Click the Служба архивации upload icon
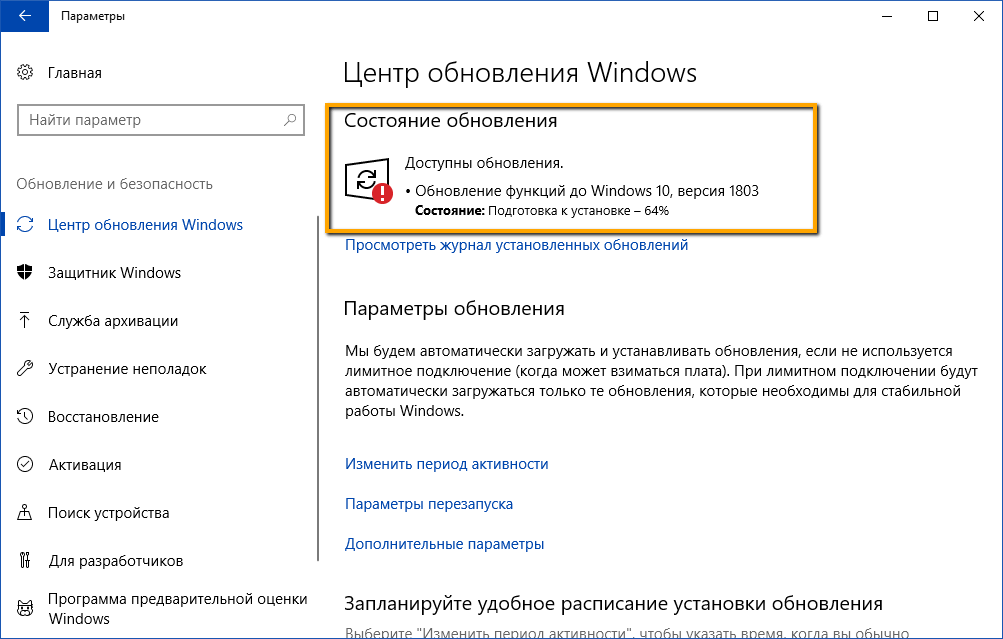Viewport: 1003px width, 639px height. (26, 321)
